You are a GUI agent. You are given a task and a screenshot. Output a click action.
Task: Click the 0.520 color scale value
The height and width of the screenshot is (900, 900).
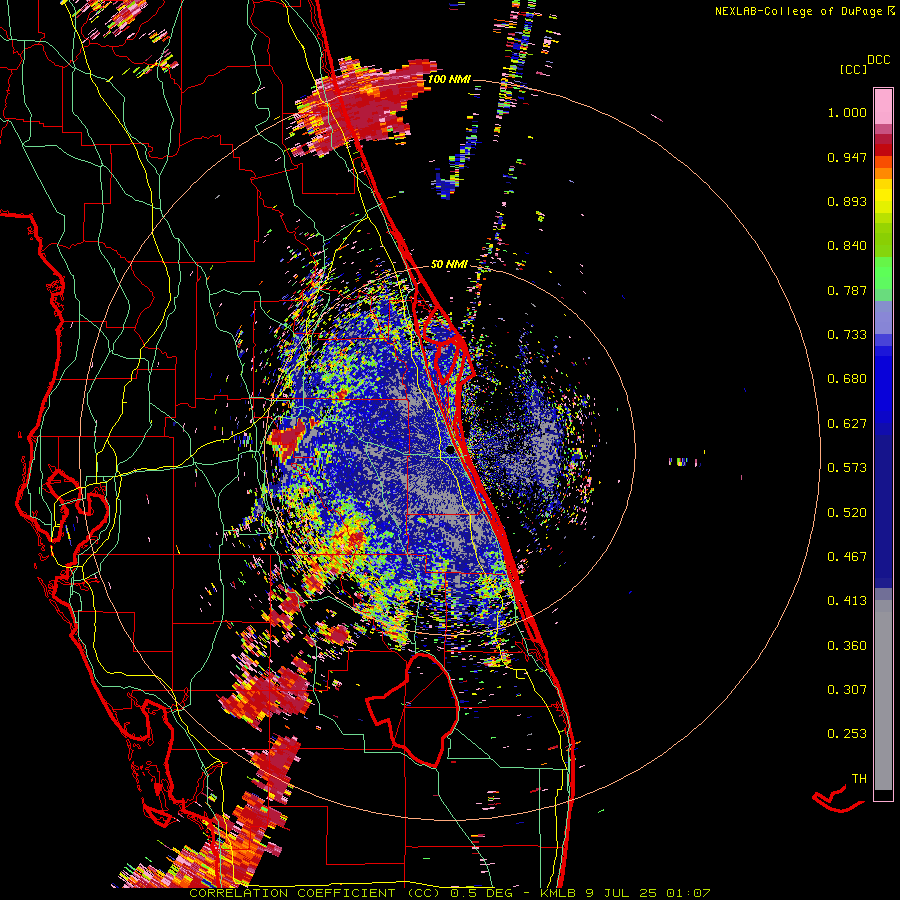coord(847,513)
